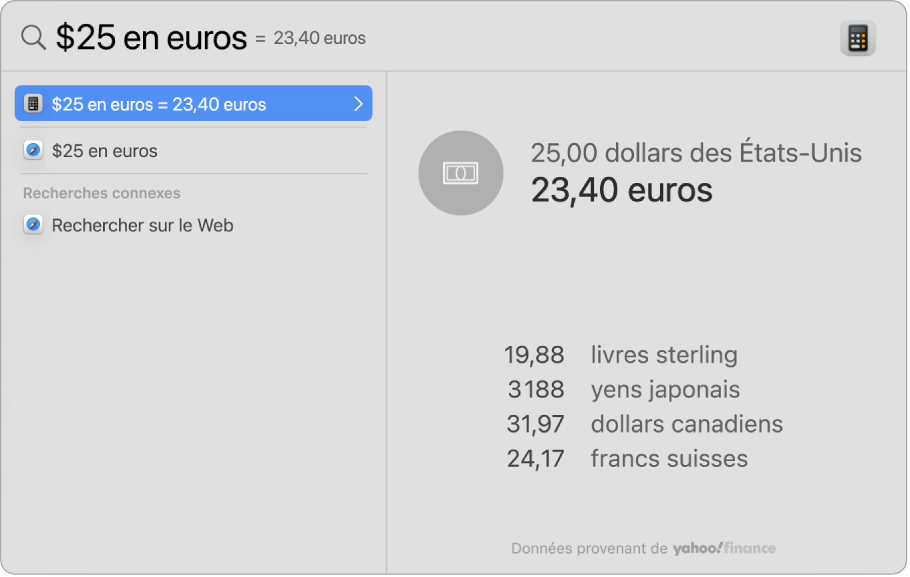Click the banknote currency icon
The image size is (910, 577).
460,172
